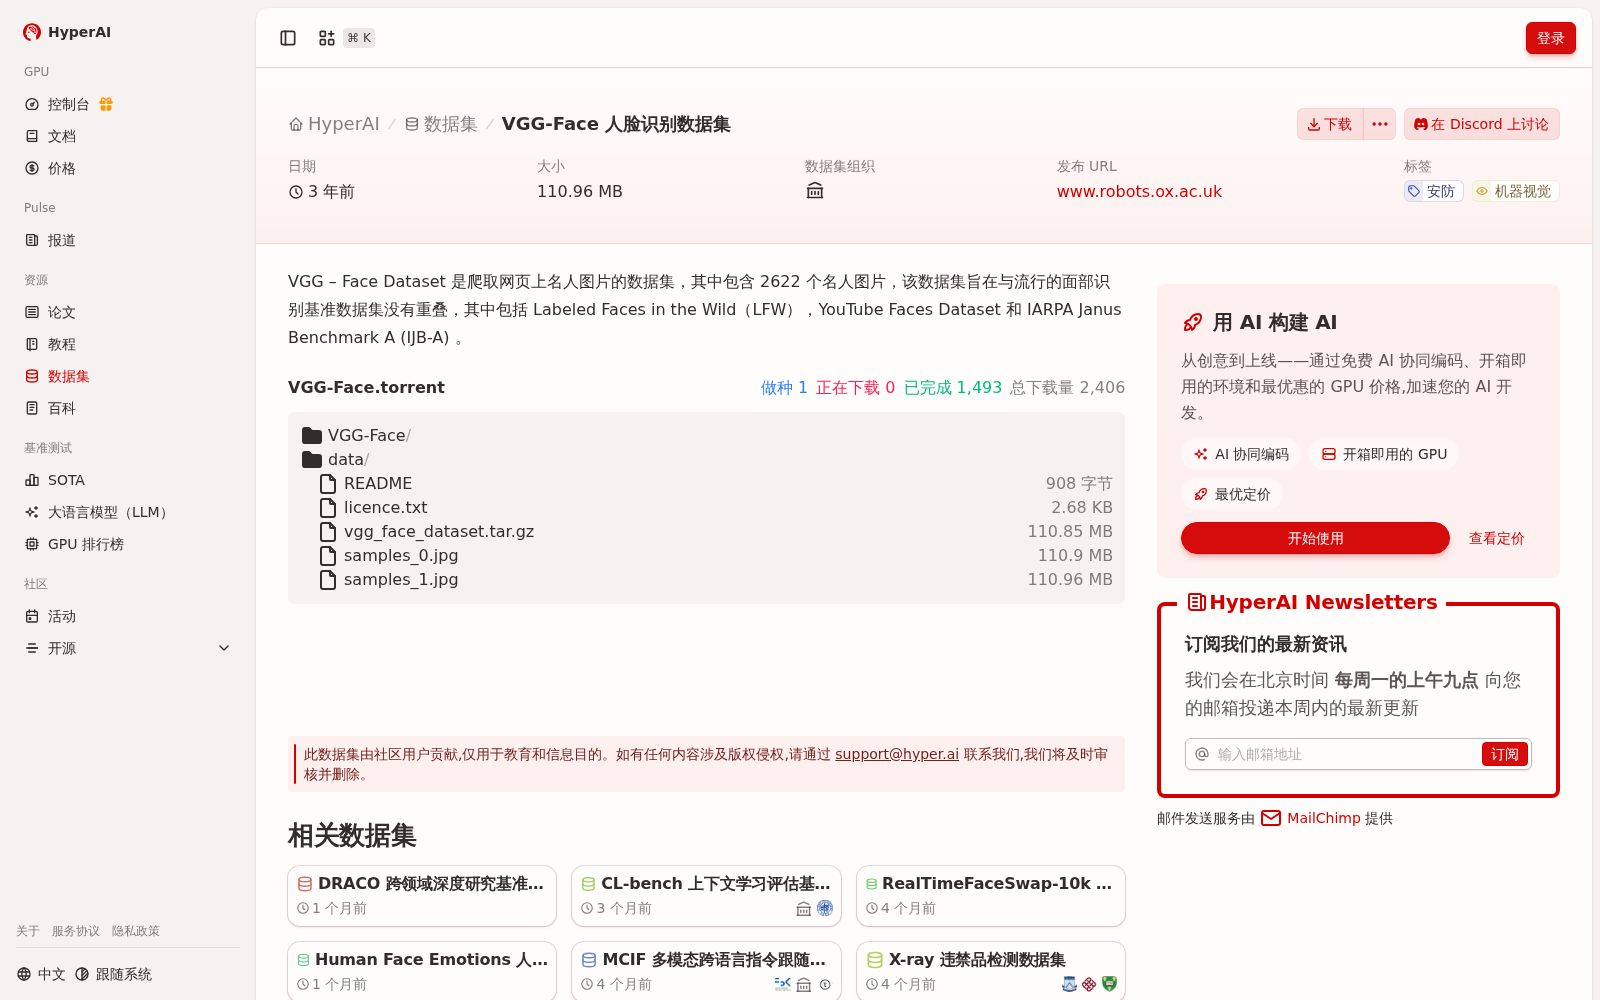The image size is (1600, 1000).
Task: Open 控制台 in sidebar
Action: 69,104
